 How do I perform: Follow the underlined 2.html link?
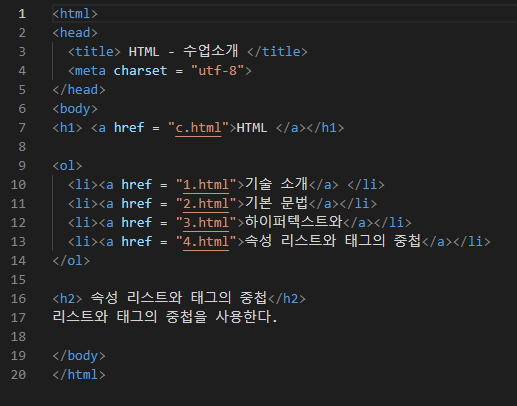tap(206, 204)
